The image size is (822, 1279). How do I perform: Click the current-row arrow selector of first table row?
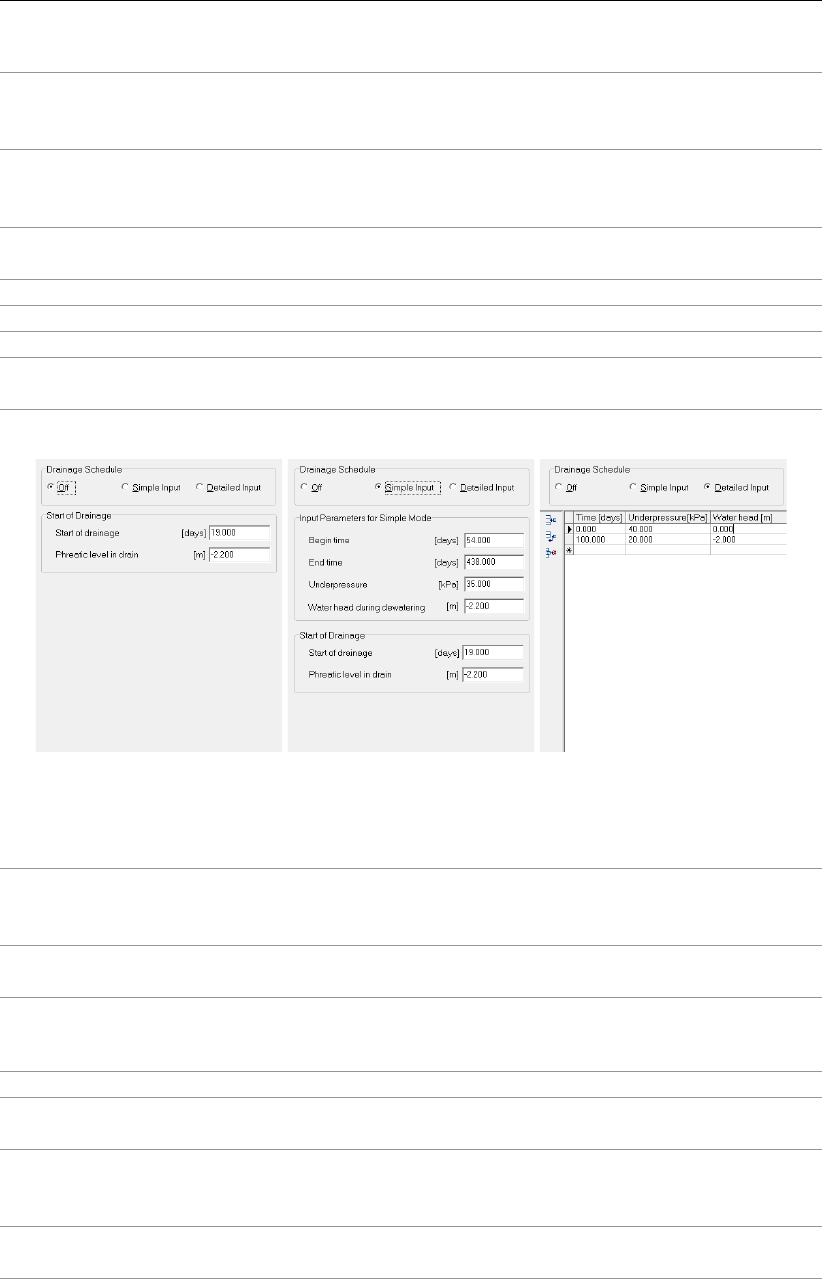coord(569,529)
